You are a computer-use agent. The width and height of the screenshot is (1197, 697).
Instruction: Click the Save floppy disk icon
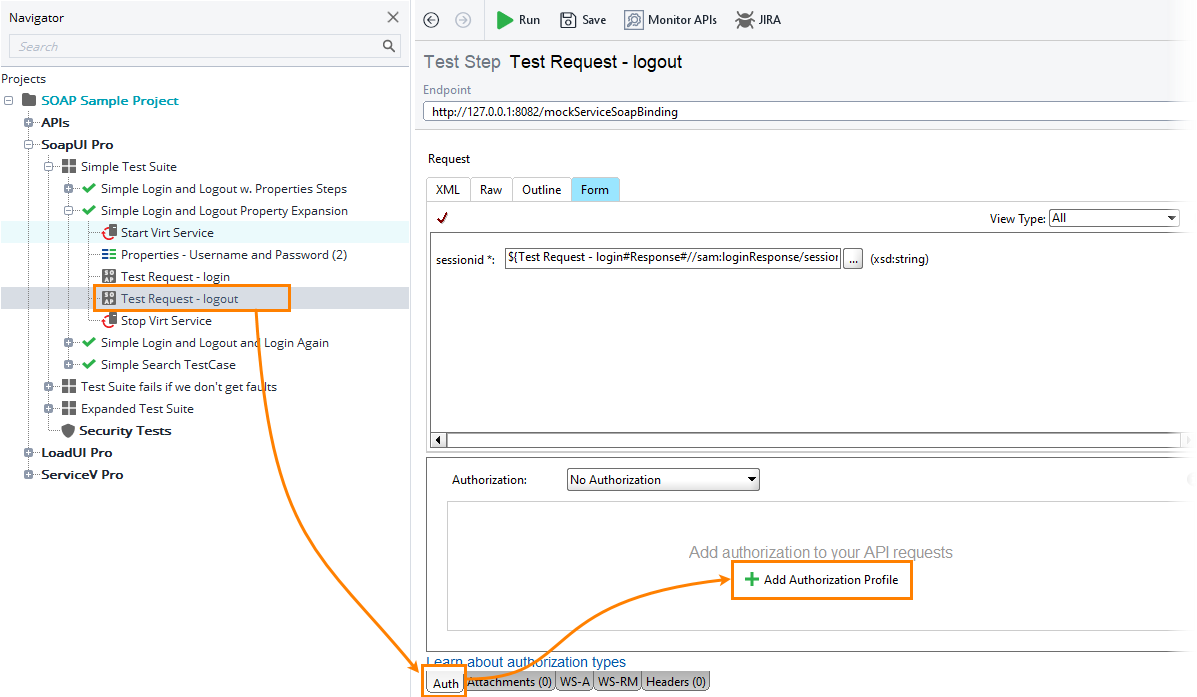pyautogui.click(x=568, y=20)
